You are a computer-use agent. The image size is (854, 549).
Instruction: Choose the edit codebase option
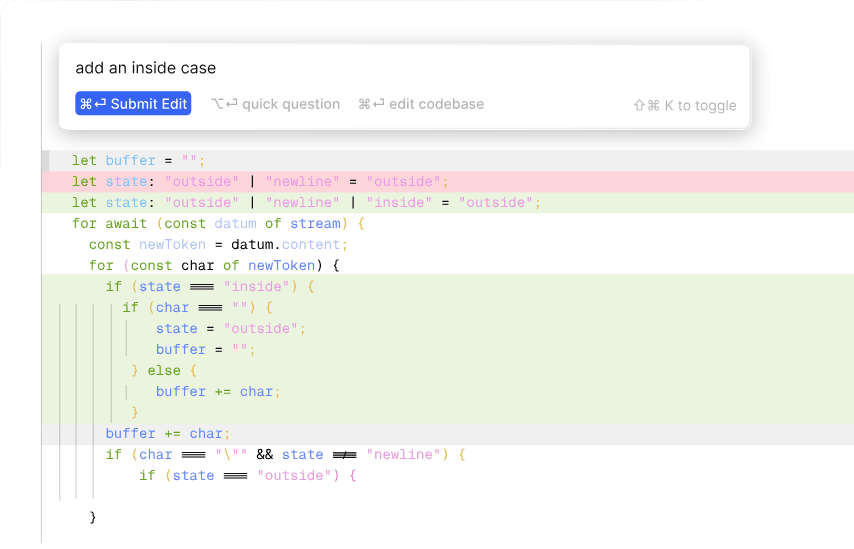pos(421,104)
